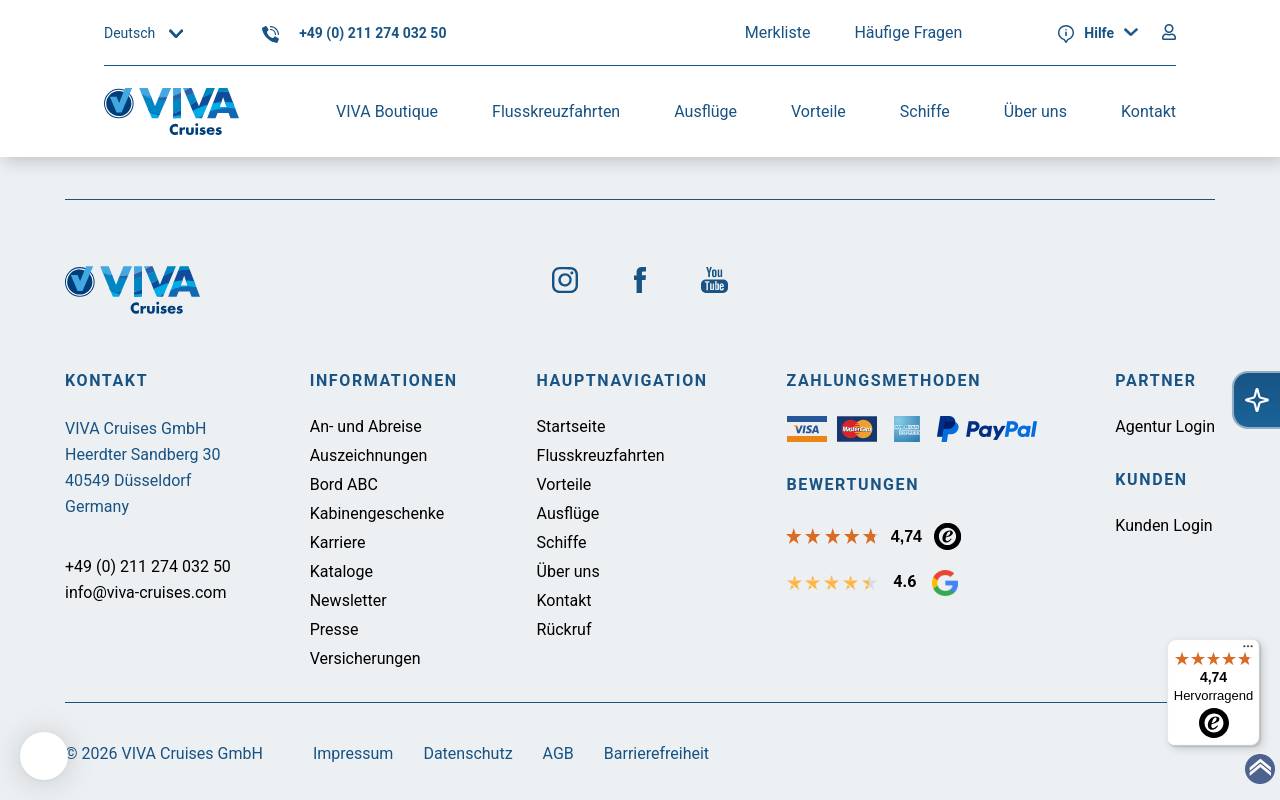Click the American Express payment icon

pyautogui.click(x=907, y=429)
